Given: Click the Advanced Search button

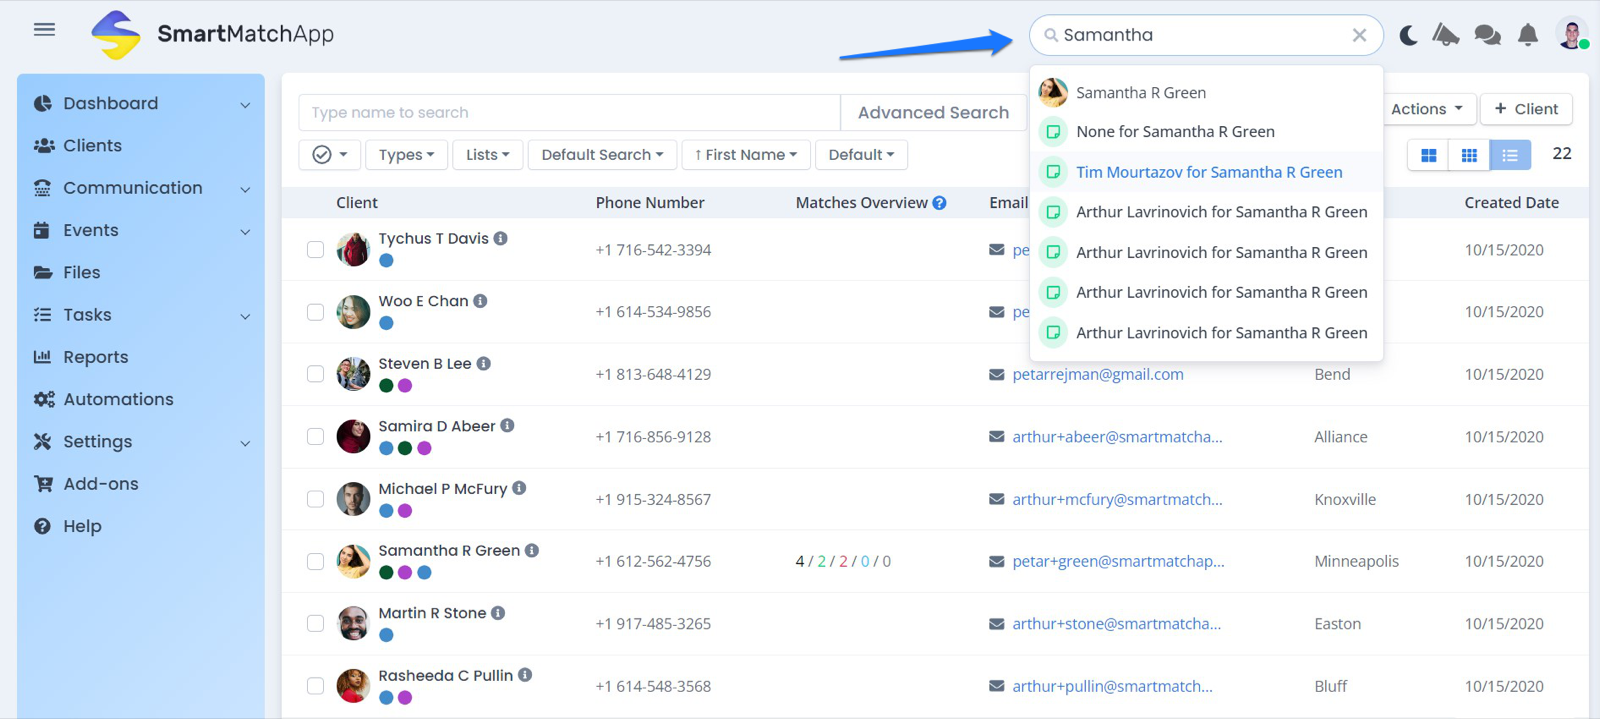Looking at the screenshot, I should coord(933,113).
